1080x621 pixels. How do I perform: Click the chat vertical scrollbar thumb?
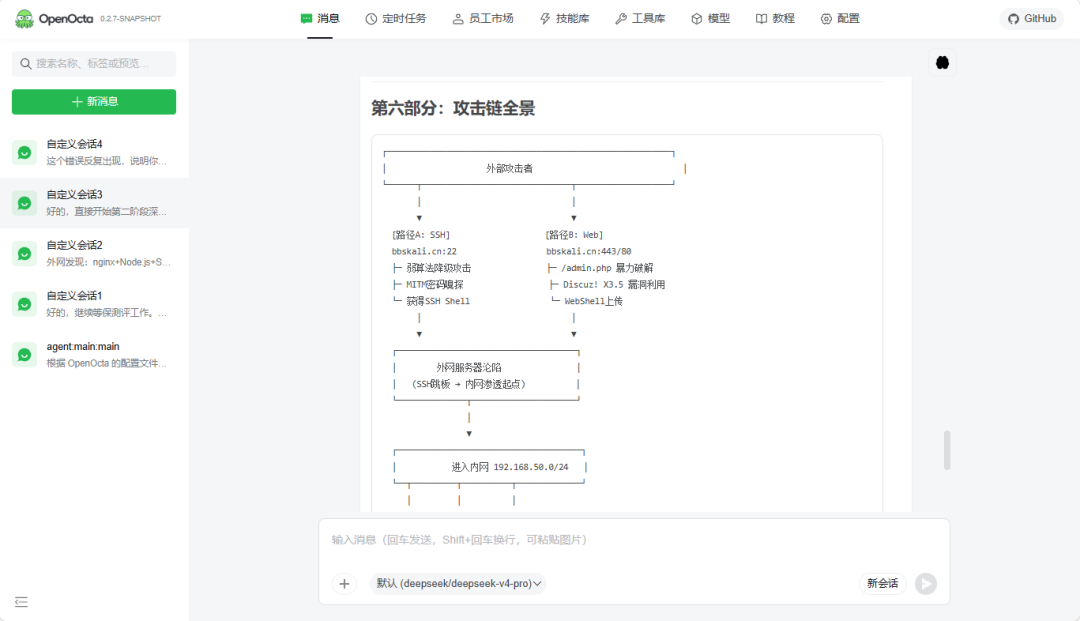[947, 450]
